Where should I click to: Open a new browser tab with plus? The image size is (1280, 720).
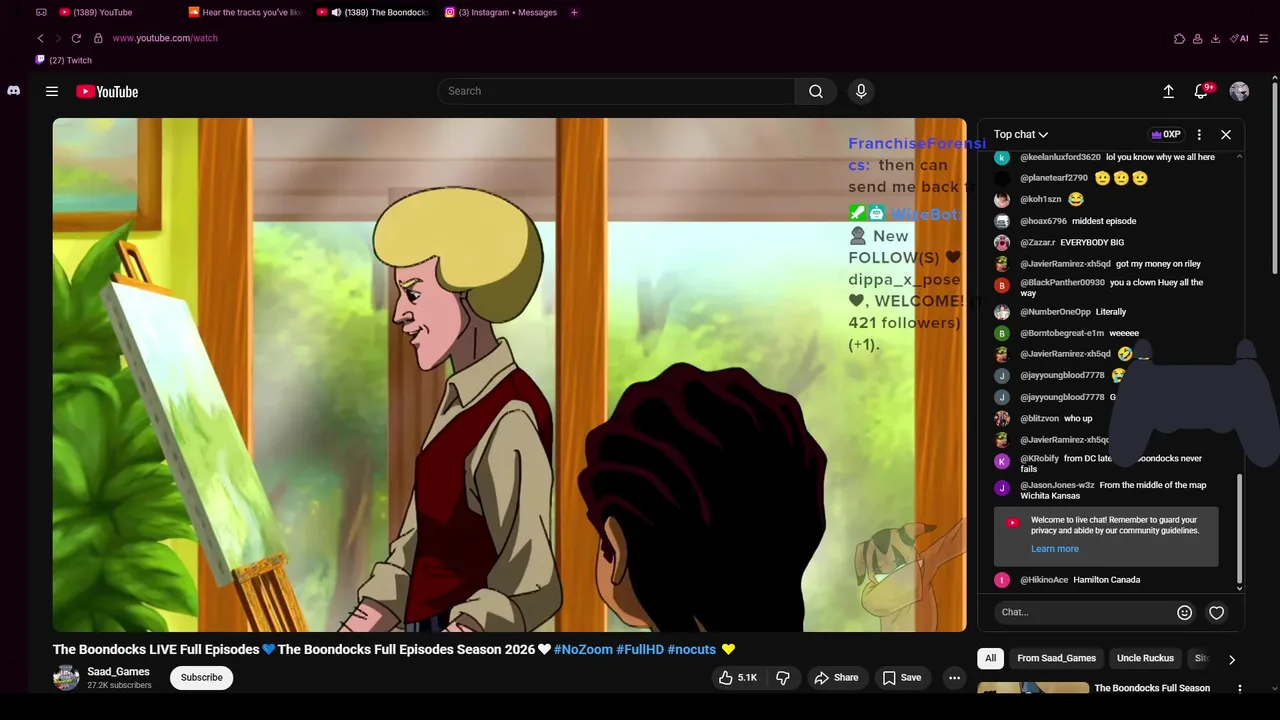[x=574, y=12]
